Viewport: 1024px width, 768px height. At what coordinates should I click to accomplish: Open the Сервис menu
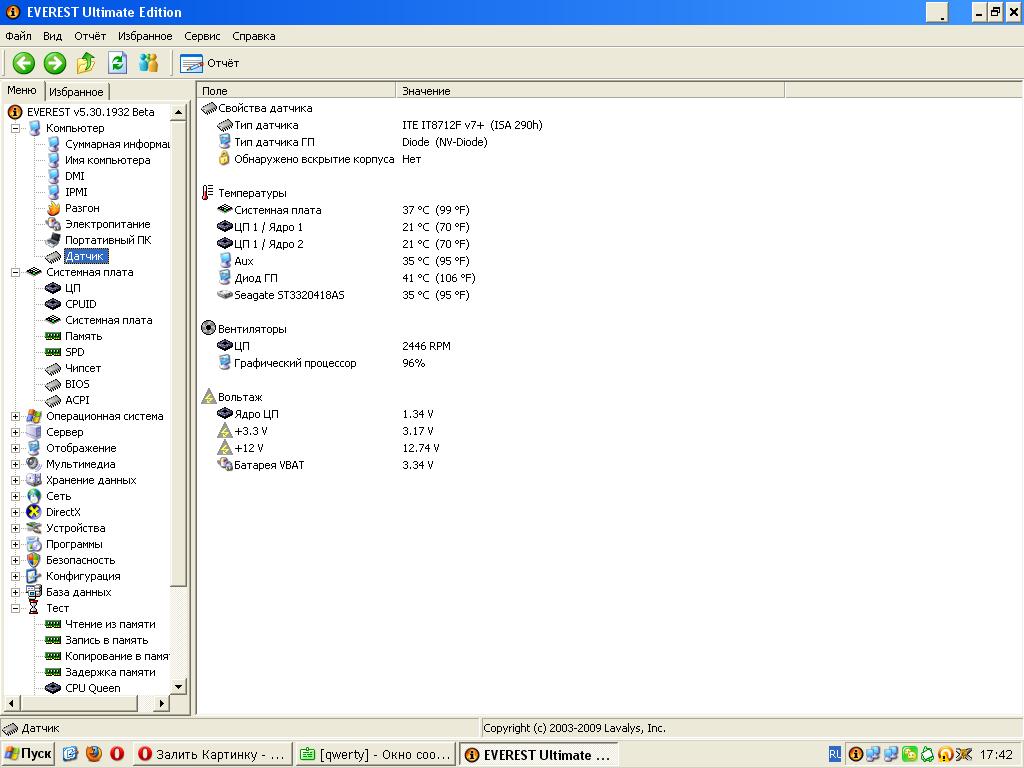[x=202, y=36]
